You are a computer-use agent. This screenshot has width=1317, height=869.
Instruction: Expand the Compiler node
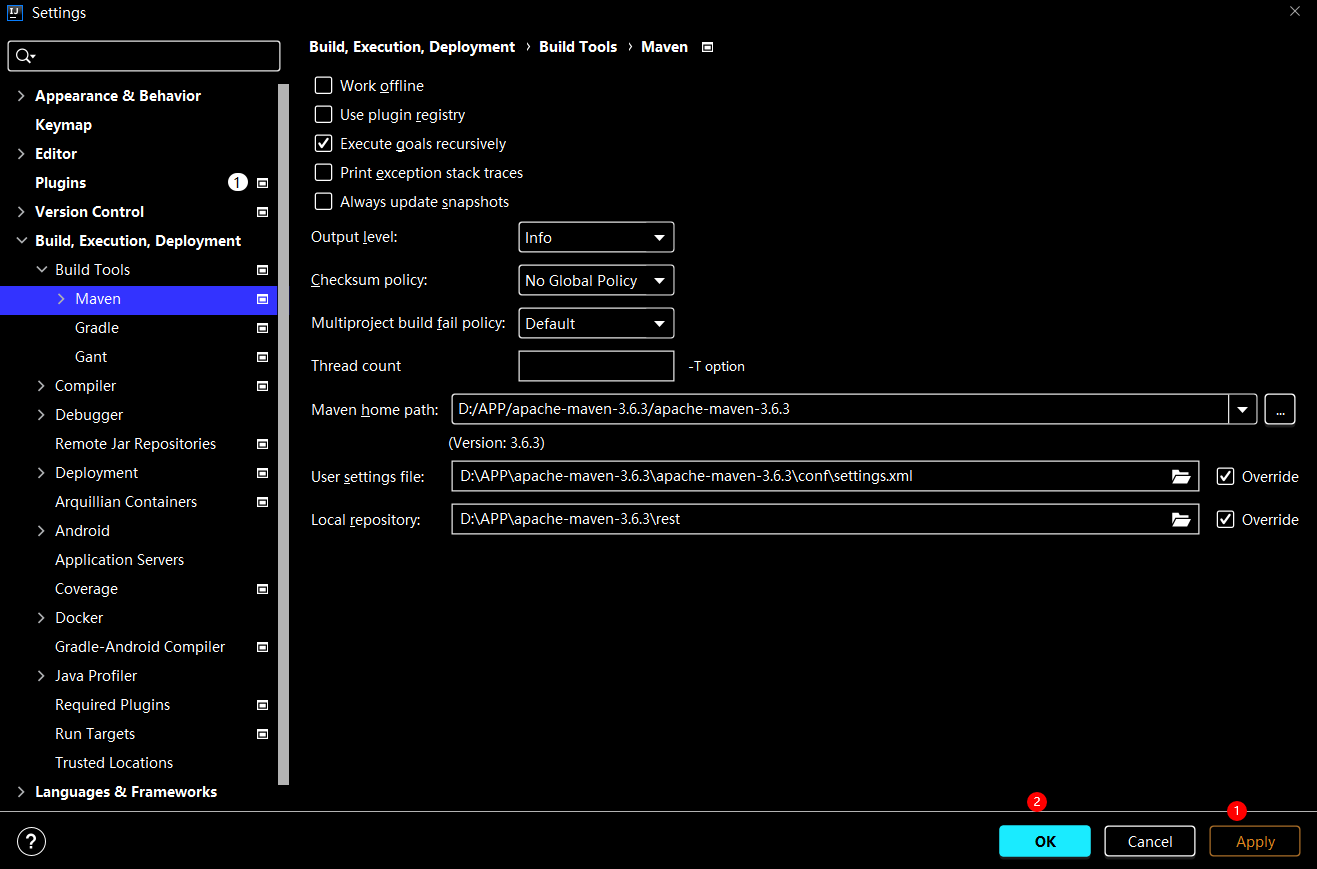pos(41,386)
